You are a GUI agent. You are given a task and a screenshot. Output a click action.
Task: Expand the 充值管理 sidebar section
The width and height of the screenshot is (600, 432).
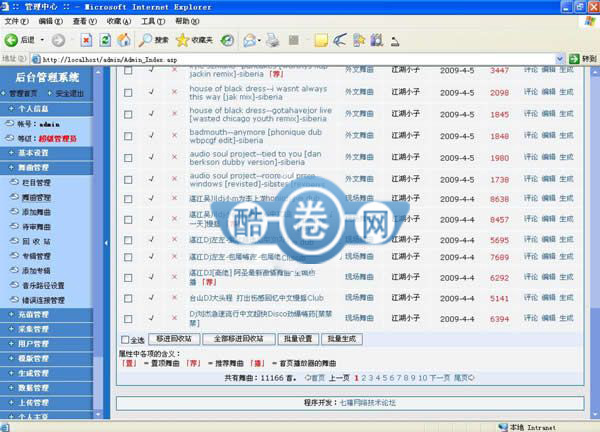click(x=46, y=315)
